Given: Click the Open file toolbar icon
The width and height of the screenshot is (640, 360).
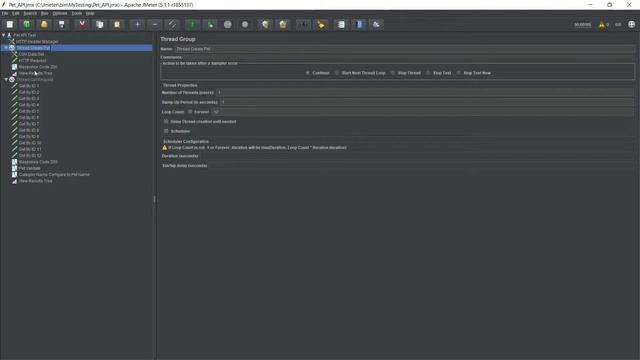Looking at the screenshot, I should (44, 24).
